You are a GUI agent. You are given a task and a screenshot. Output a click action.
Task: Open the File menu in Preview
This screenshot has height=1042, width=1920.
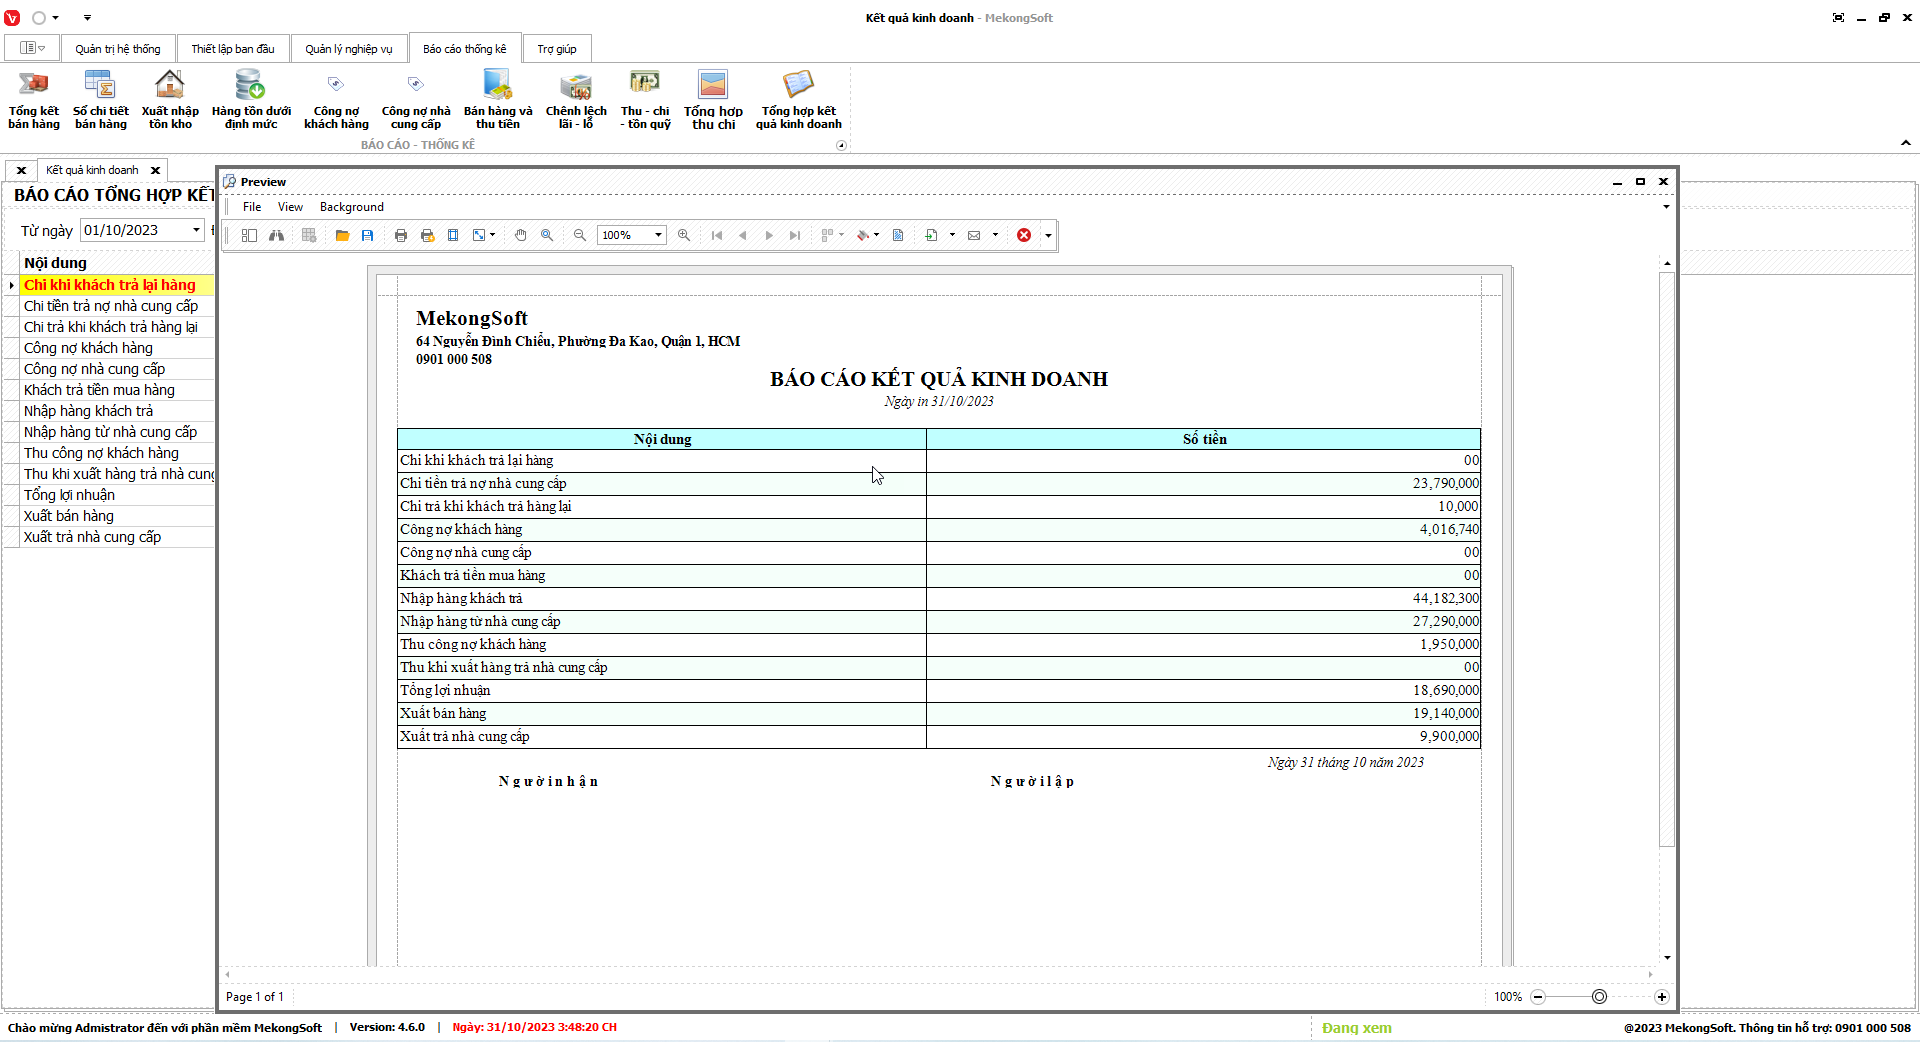tap(252, 207)
